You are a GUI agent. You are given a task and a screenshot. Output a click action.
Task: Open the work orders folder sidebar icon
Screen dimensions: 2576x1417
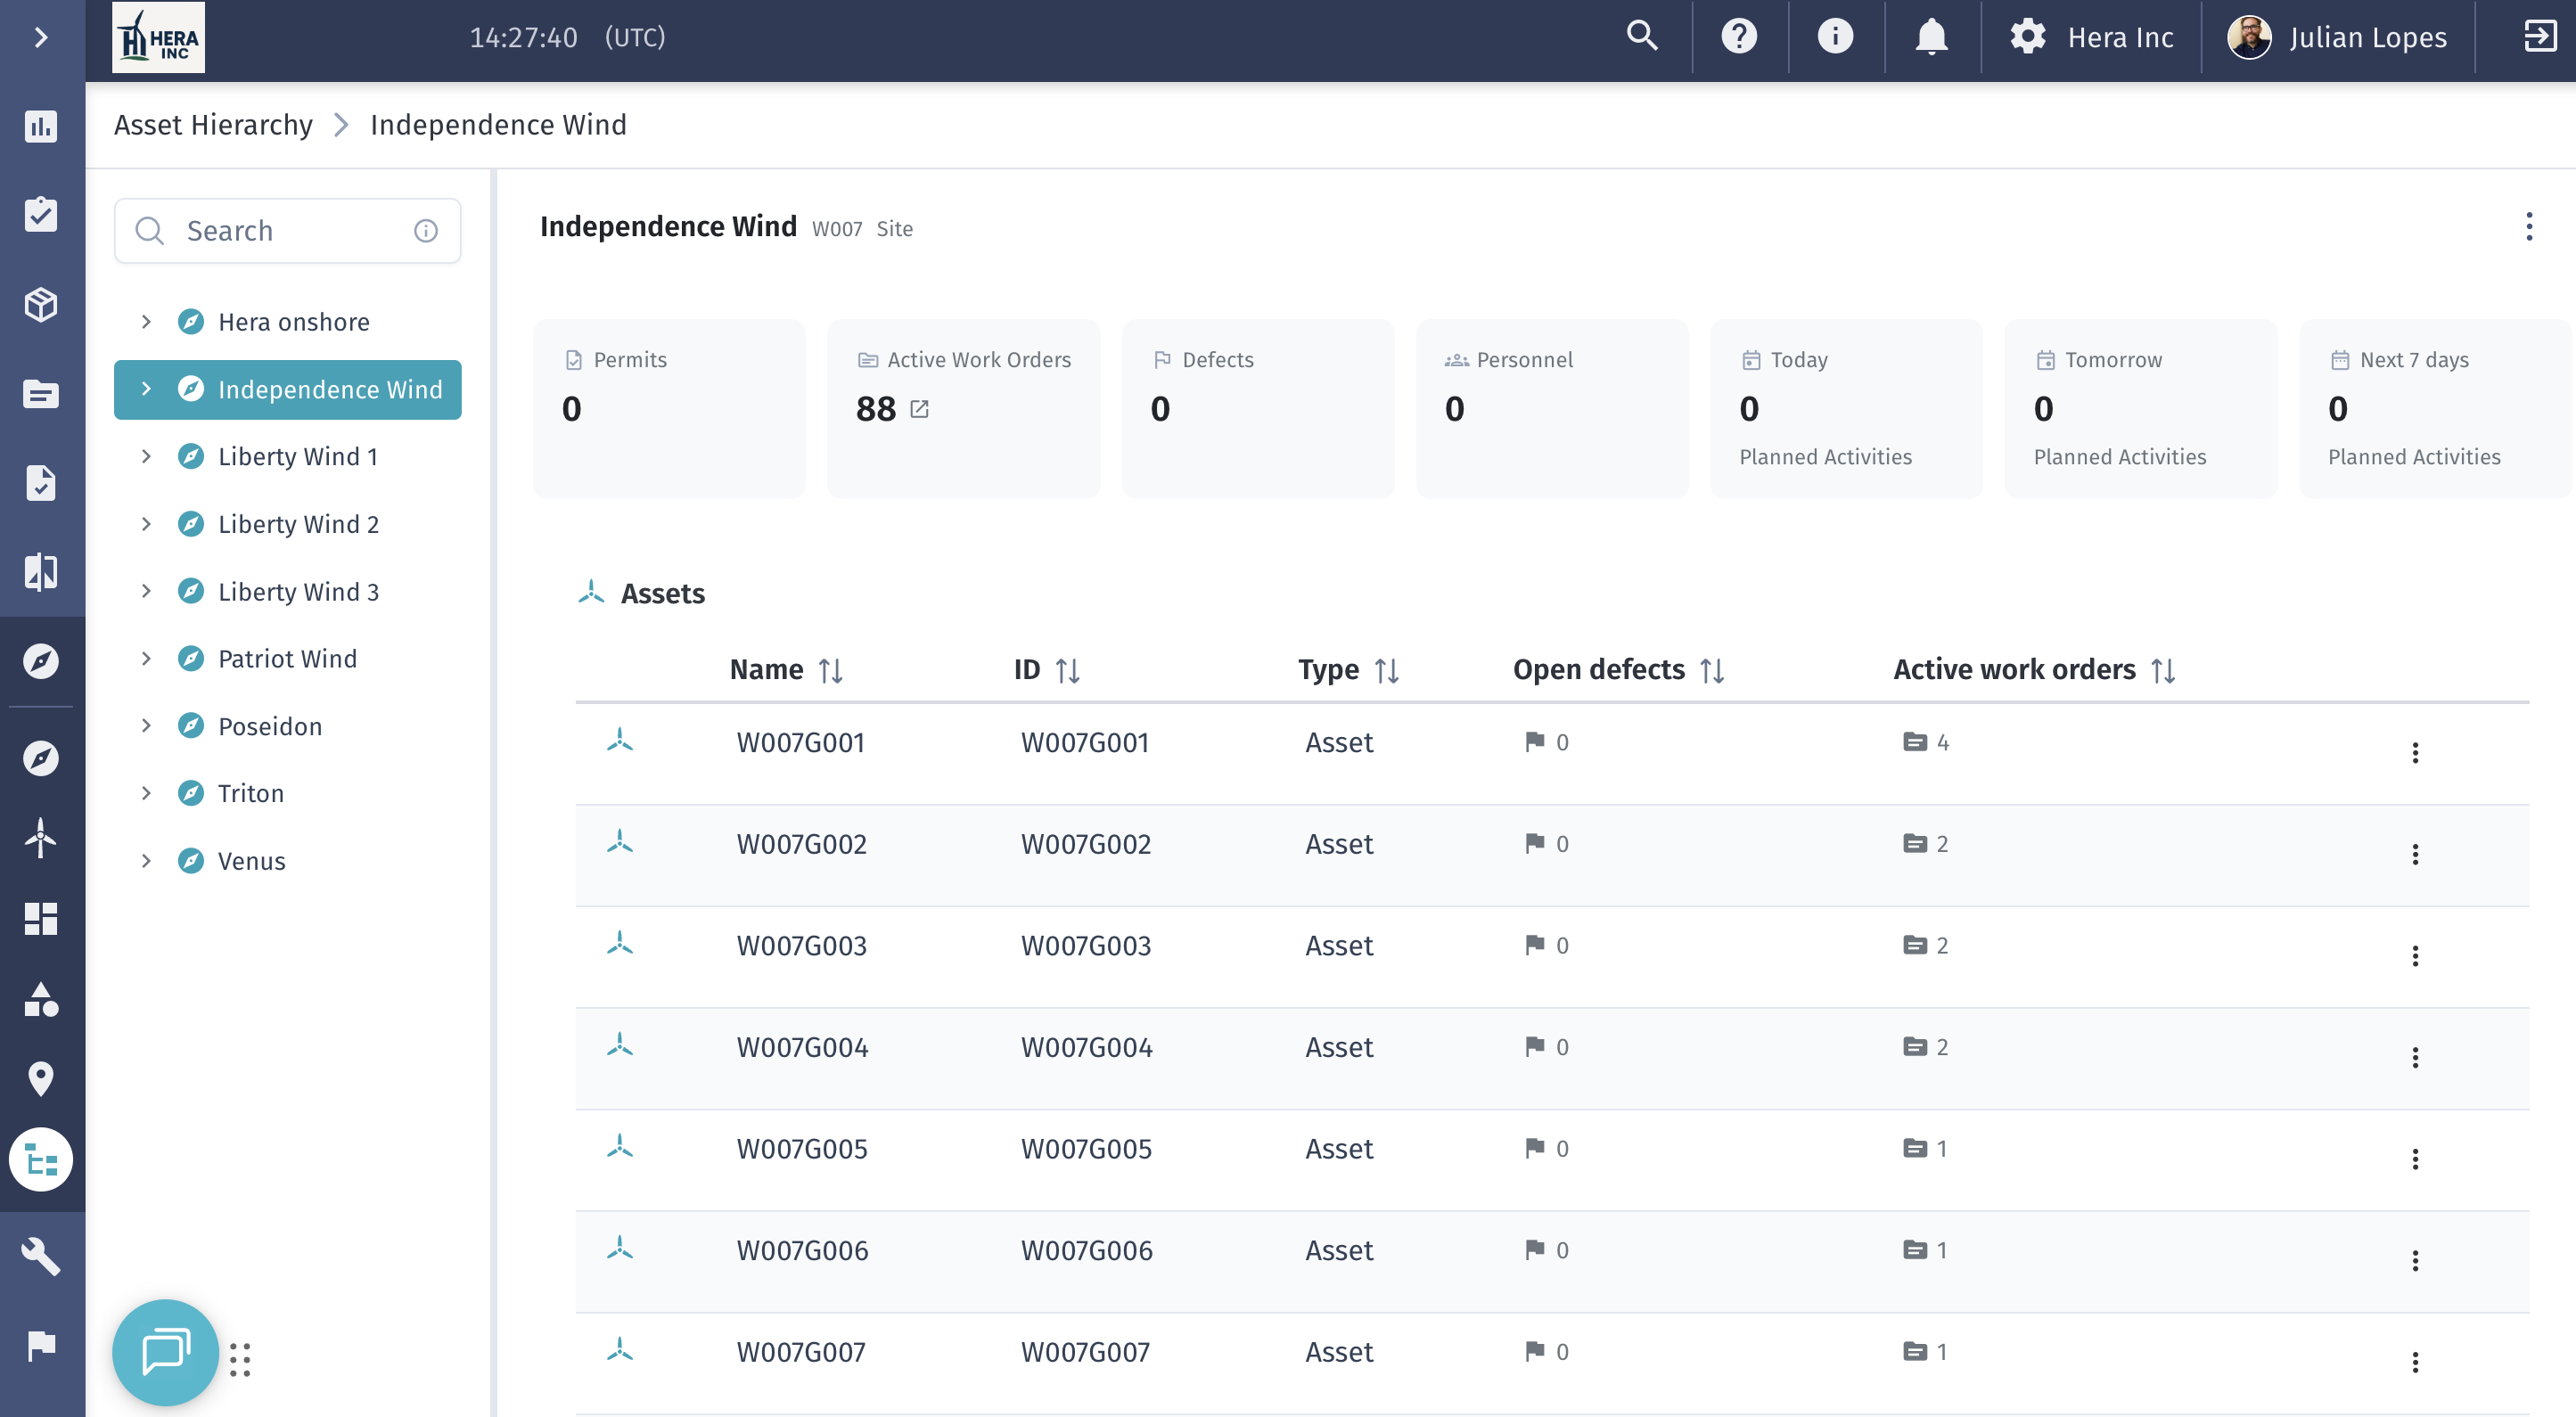click(41, 394)
